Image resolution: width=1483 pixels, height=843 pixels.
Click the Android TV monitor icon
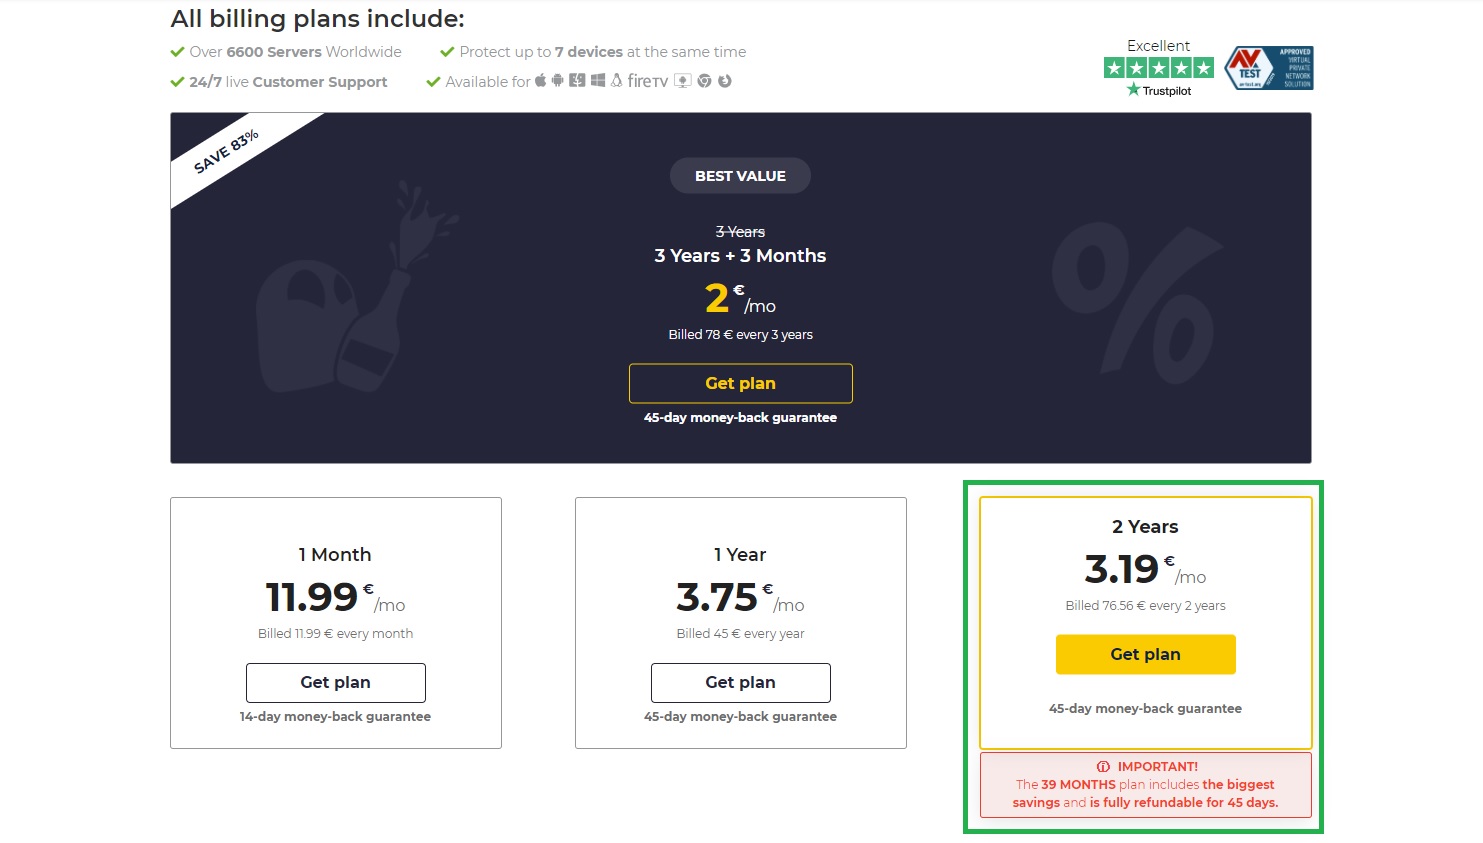pos(683,81)
